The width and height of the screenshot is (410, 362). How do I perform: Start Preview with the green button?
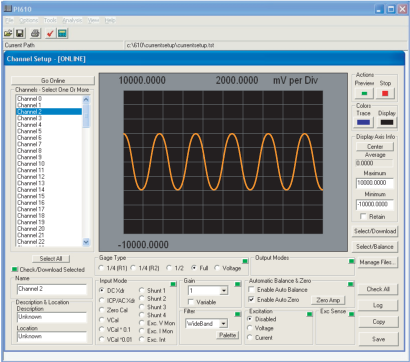(x=364, y=93)
